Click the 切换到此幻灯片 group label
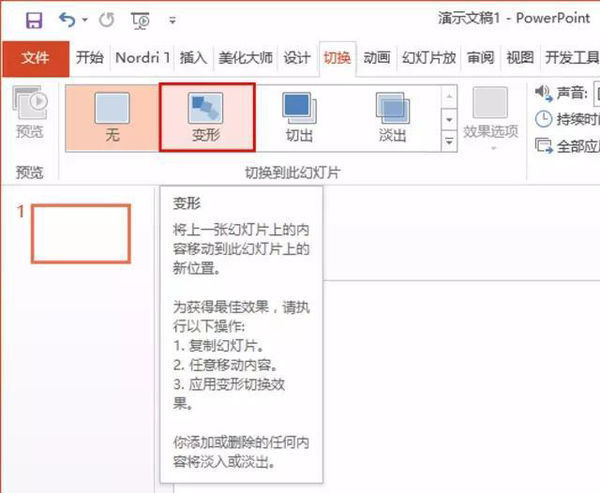600x493 pixels. [292, 173]
